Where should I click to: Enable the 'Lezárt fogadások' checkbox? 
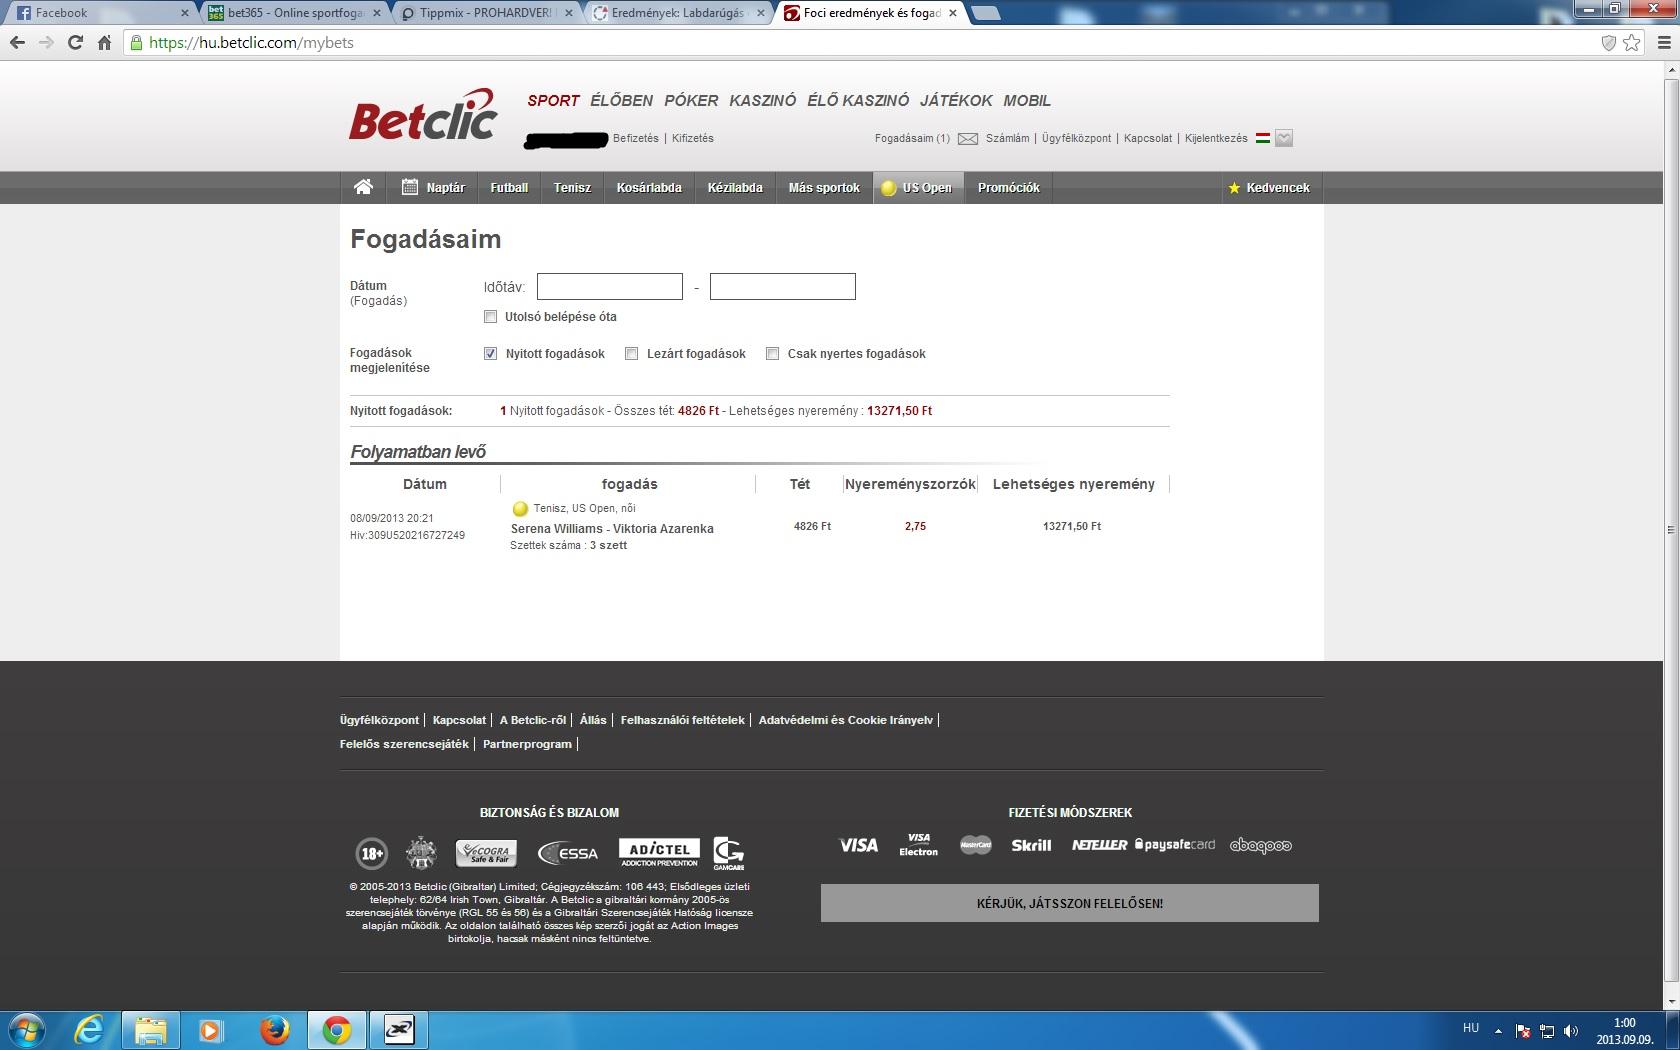coord(631,354)
